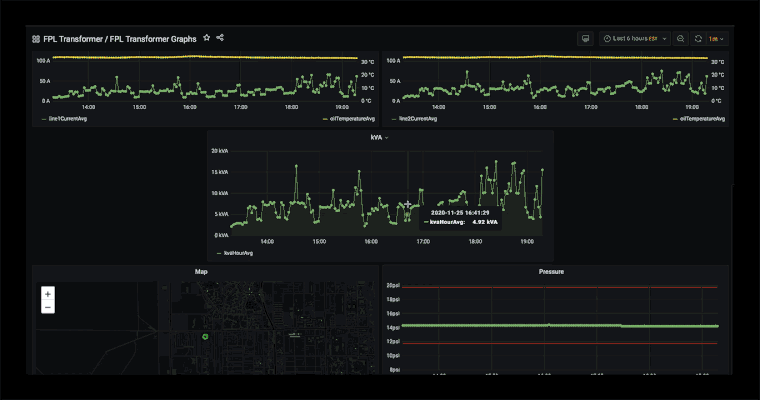This screenshot has height=400, width=760.
Task: Open the refresh interval dropdown
Action: [716, 39]
